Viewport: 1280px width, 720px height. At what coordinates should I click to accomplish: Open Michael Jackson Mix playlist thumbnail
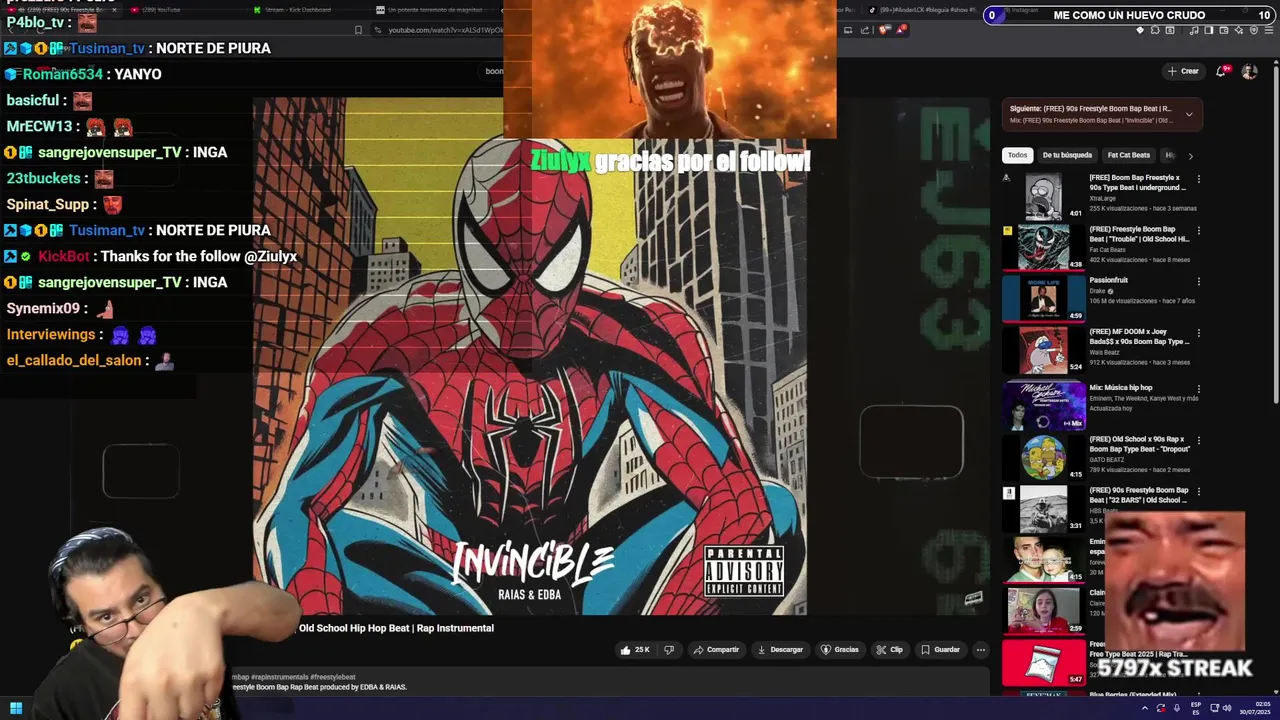[x=1044, y=405]
